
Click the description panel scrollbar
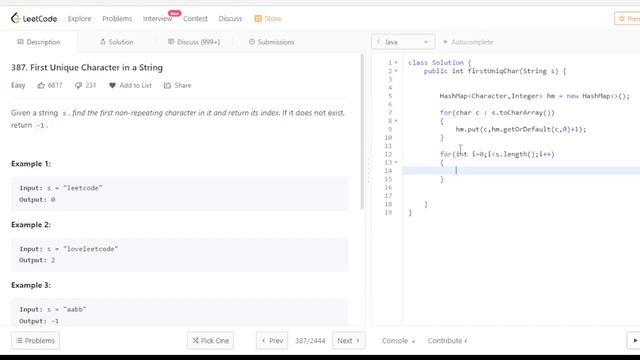(362, 131)
